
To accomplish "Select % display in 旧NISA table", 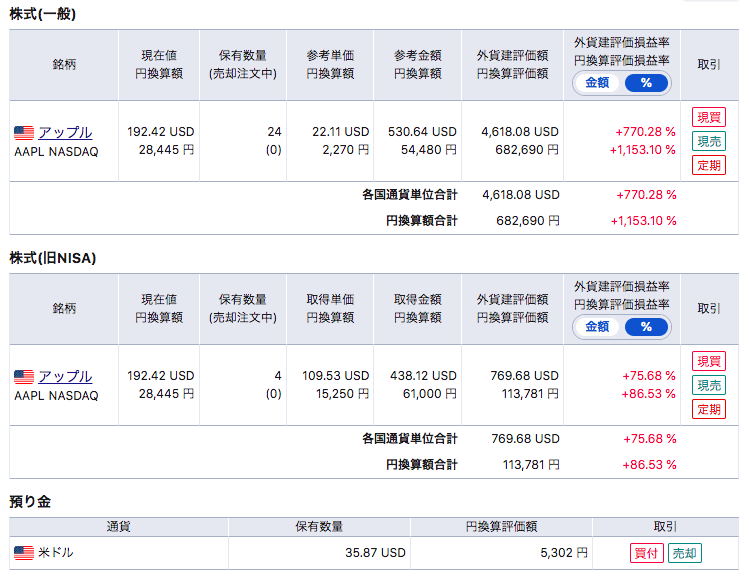I will (x=646, y=327).
